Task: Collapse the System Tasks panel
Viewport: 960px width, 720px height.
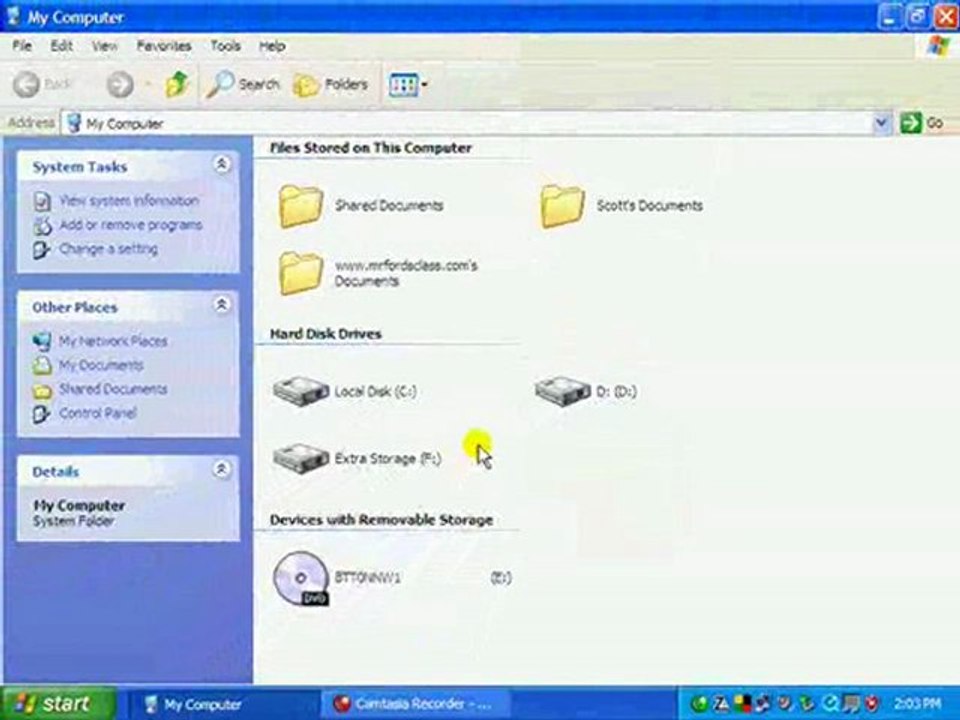Action: coord(221,164)
